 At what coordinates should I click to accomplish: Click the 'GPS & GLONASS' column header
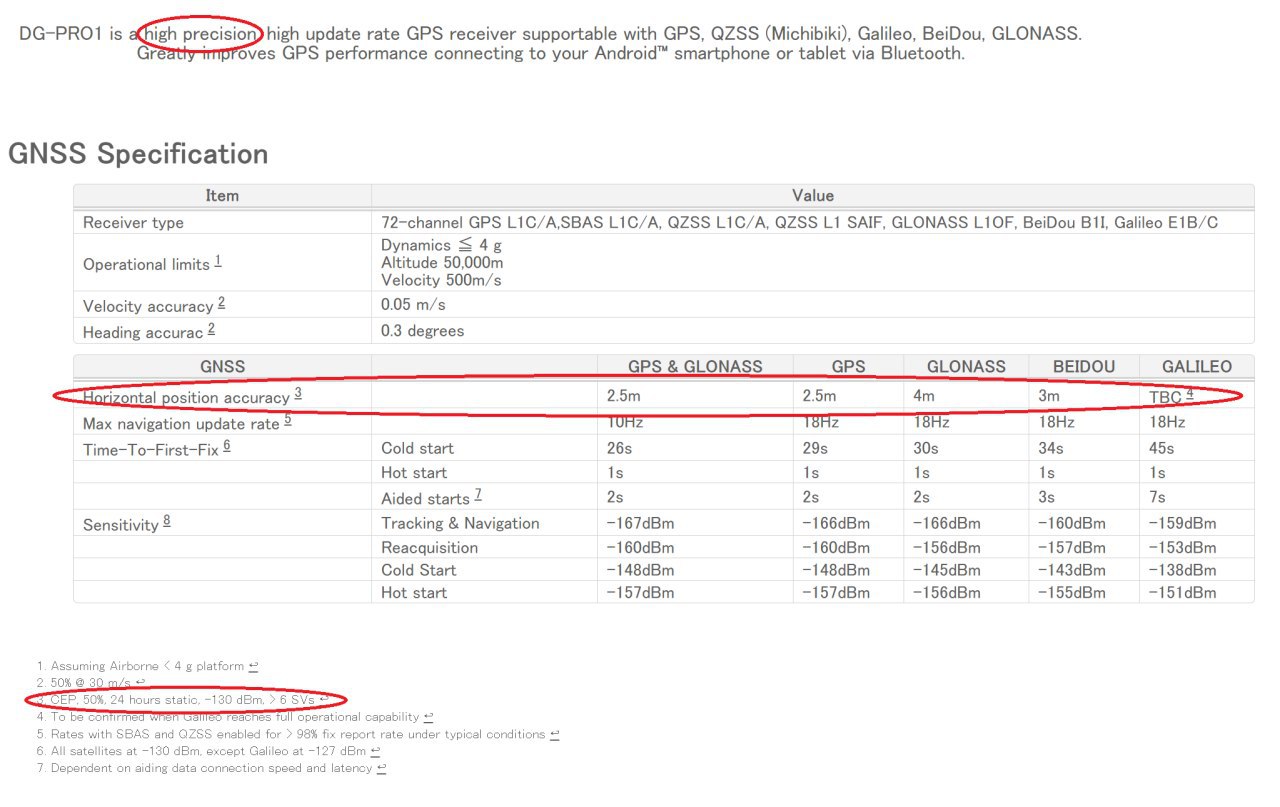[695, 367]
